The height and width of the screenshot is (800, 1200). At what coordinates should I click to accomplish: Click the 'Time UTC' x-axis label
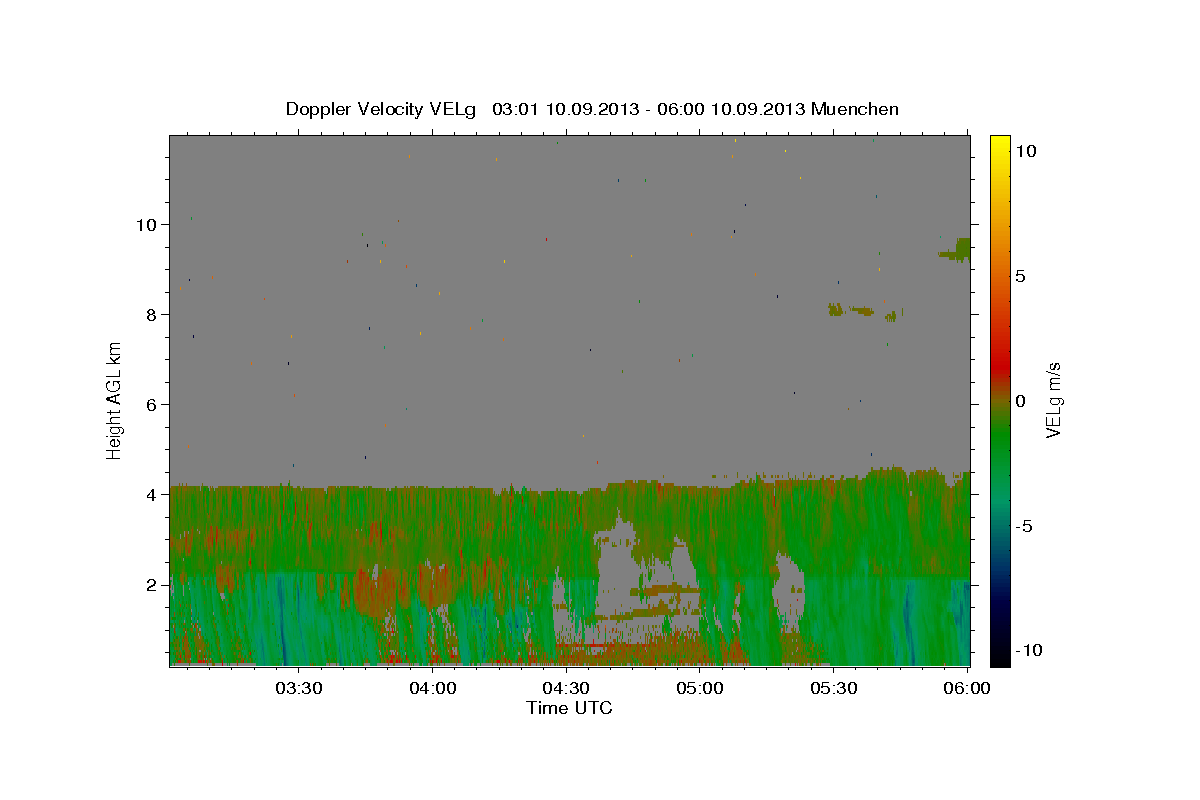(x=569, y=708)
